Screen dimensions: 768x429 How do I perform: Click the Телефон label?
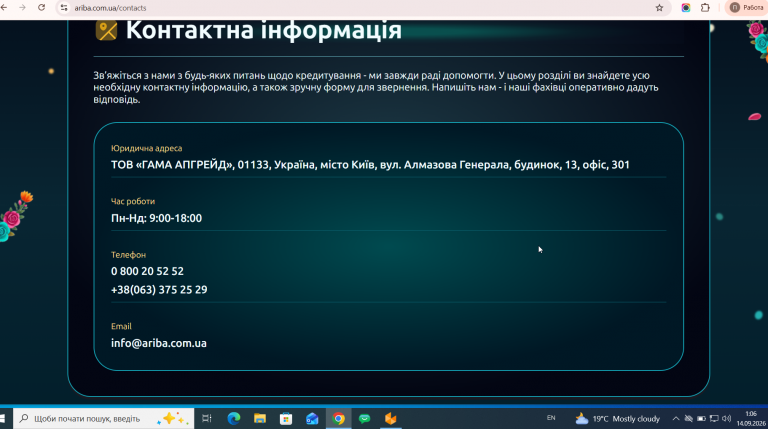[128, 255]
